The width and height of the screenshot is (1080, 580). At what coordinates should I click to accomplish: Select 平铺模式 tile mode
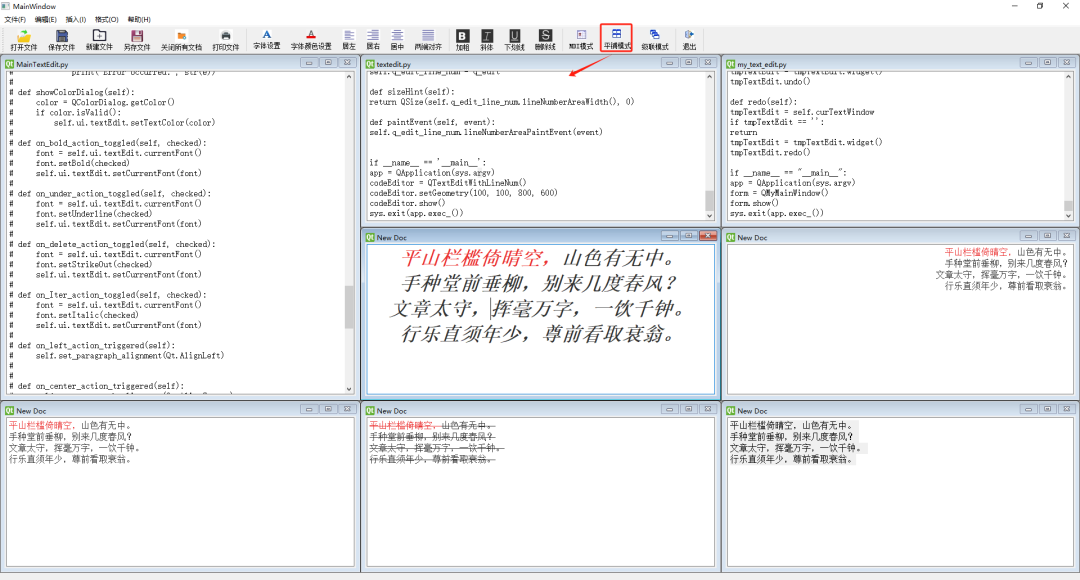tap(616, 39)
